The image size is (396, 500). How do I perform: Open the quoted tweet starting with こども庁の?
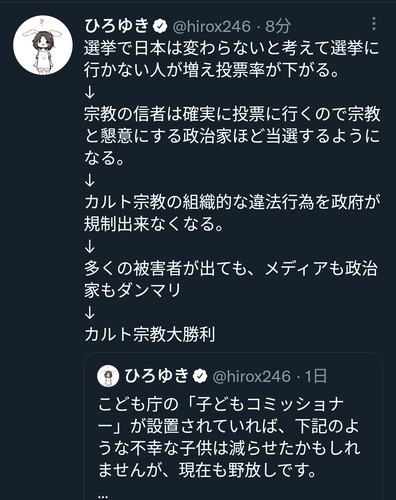coord(233,426)
